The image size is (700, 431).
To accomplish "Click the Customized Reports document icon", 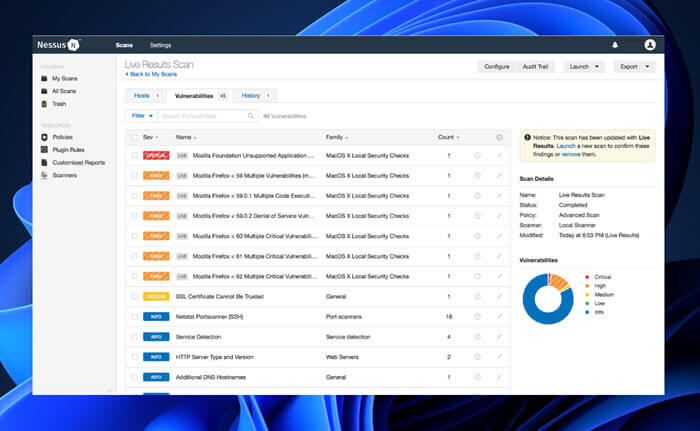I will [x=44, y=163].
